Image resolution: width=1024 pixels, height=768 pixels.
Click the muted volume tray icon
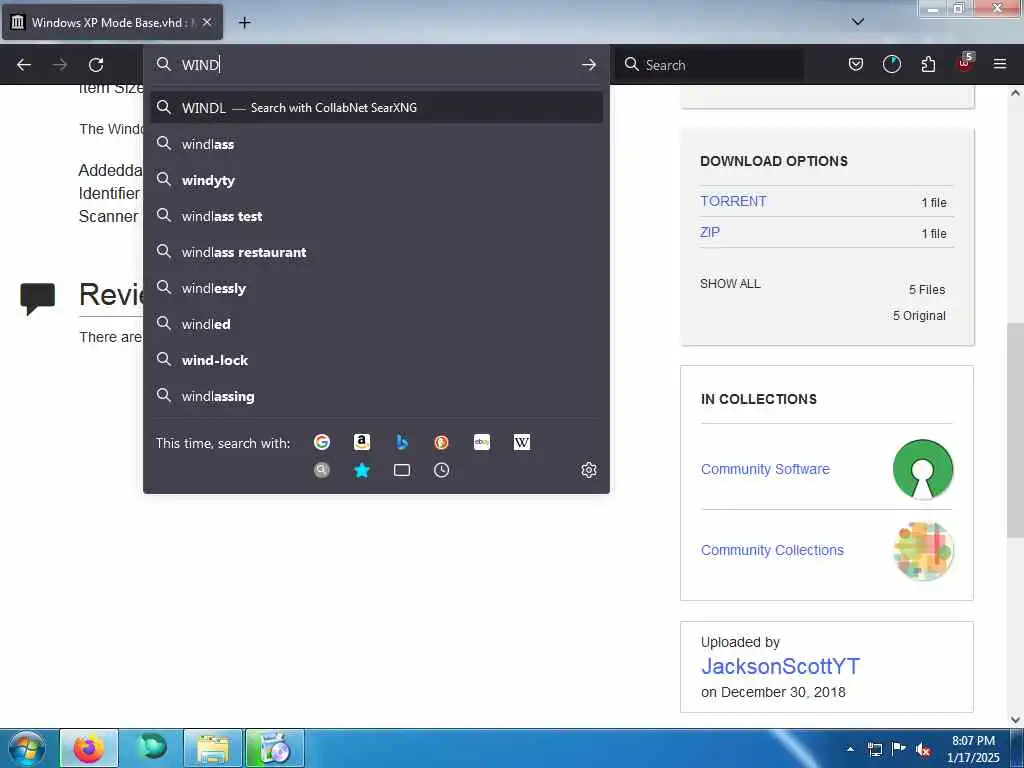(923, 749)
